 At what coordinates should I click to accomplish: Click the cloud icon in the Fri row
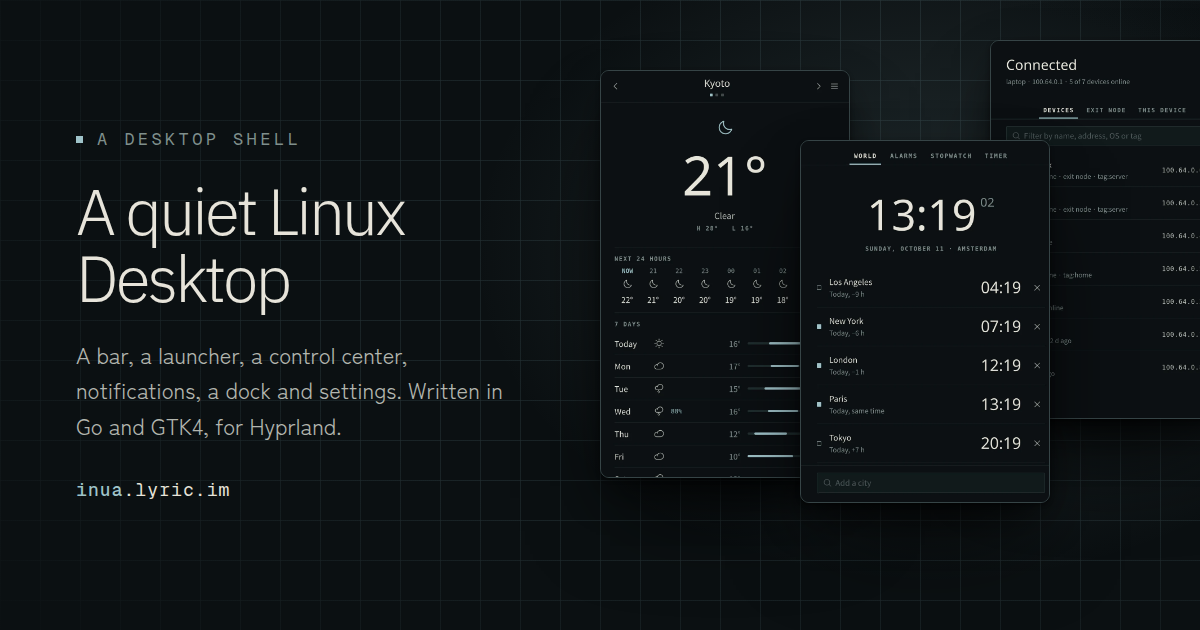[659, 456]
